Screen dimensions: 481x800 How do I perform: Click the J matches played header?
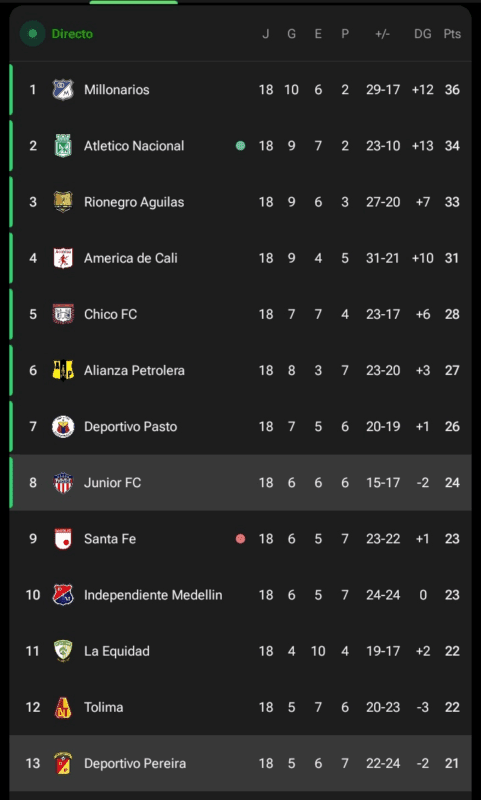click(265, 34)
